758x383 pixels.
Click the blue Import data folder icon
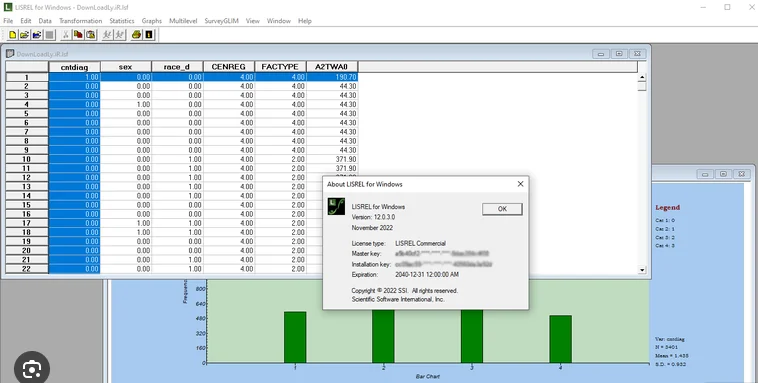(x=37, y=35)
